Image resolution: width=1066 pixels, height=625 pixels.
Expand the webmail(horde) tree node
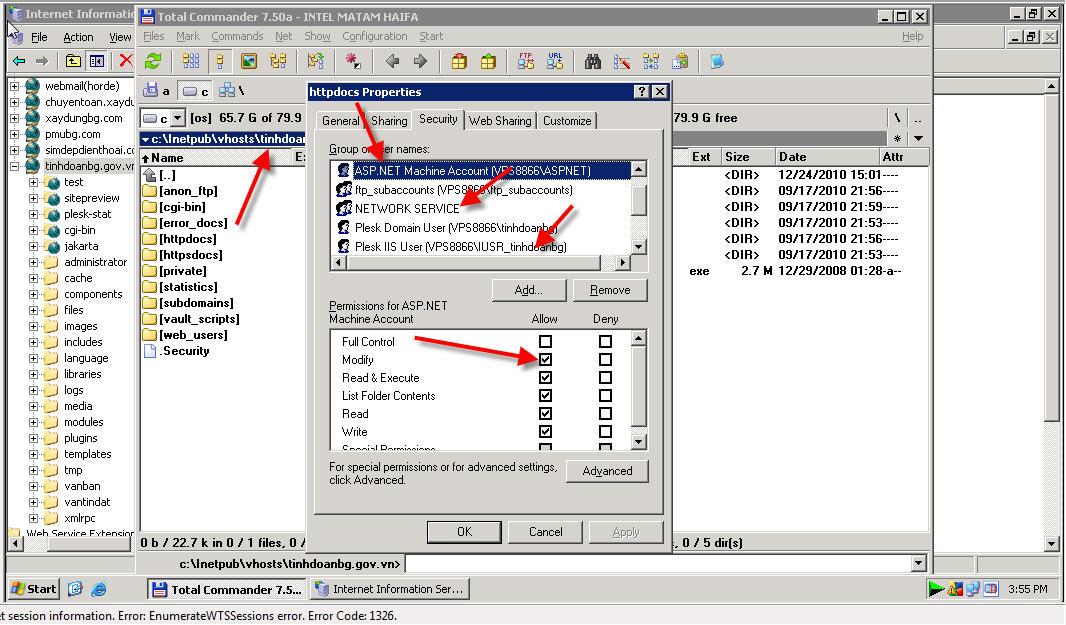[x=14, y=86]
